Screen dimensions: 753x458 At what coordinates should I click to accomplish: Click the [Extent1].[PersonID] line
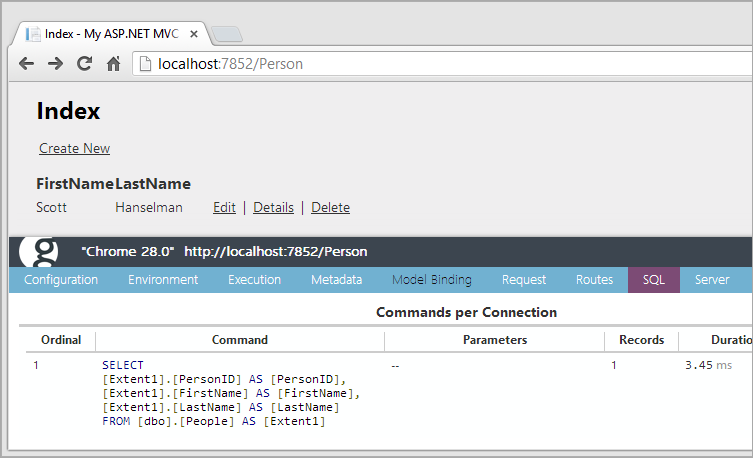224,379
